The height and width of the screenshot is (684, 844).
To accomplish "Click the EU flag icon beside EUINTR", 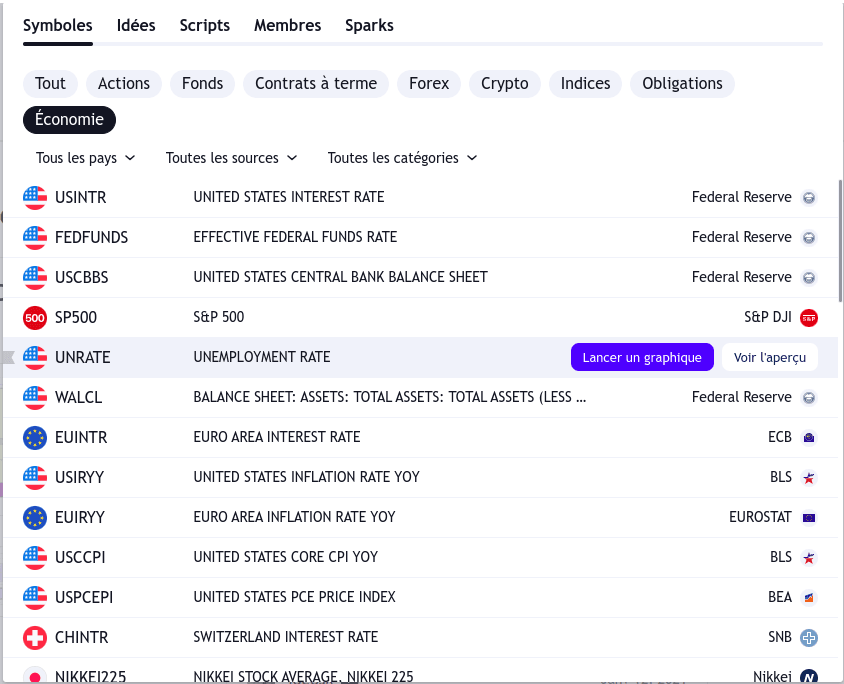I will (35, 437).
